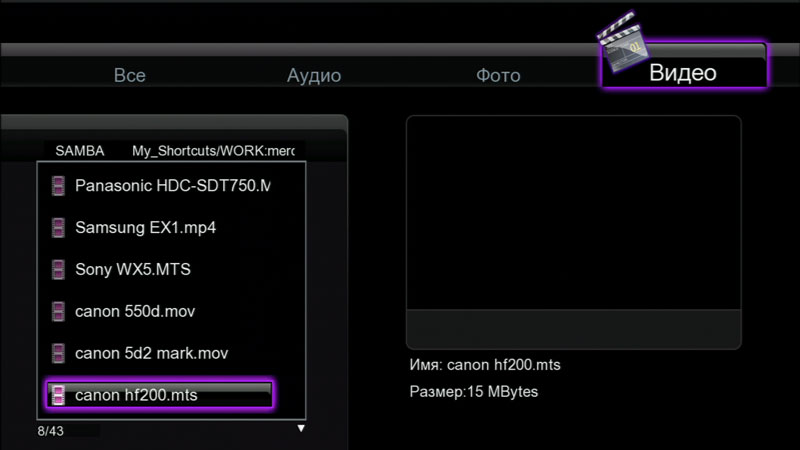This screenshot has height=450, width=800.
Task: Open the Panasonic HDC-SDT750 video file
Action: pyautogui.click(x=172, y=186)
